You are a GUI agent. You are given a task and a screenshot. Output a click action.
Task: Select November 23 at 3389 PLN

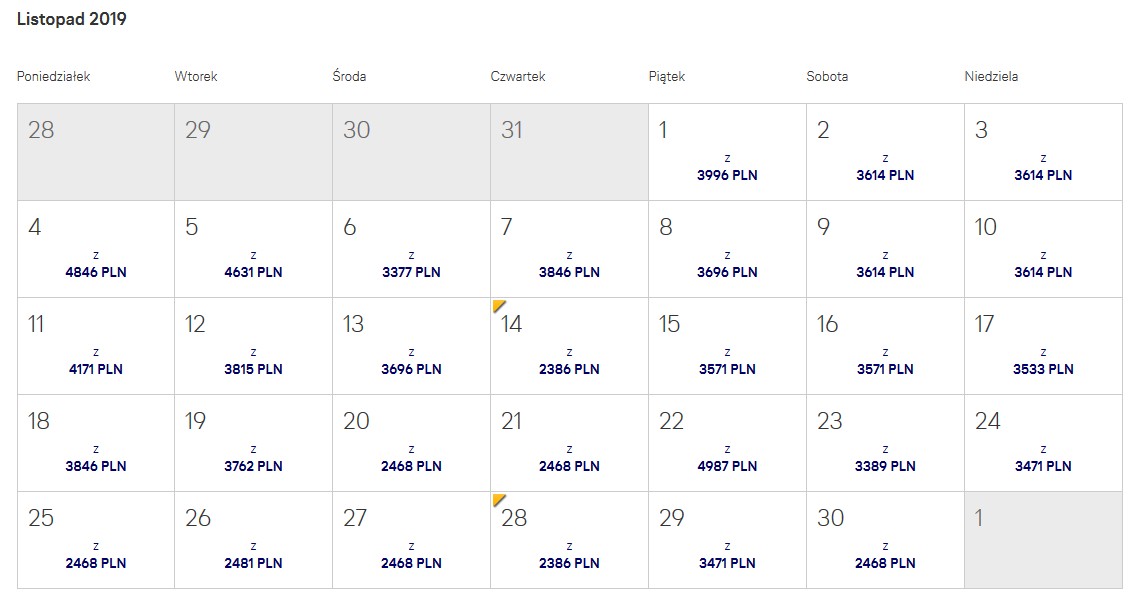885,443
